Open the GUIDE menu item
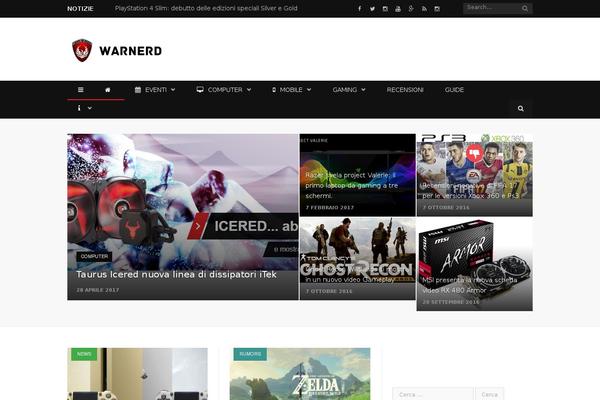600x400 pixels. click(454, 90)
